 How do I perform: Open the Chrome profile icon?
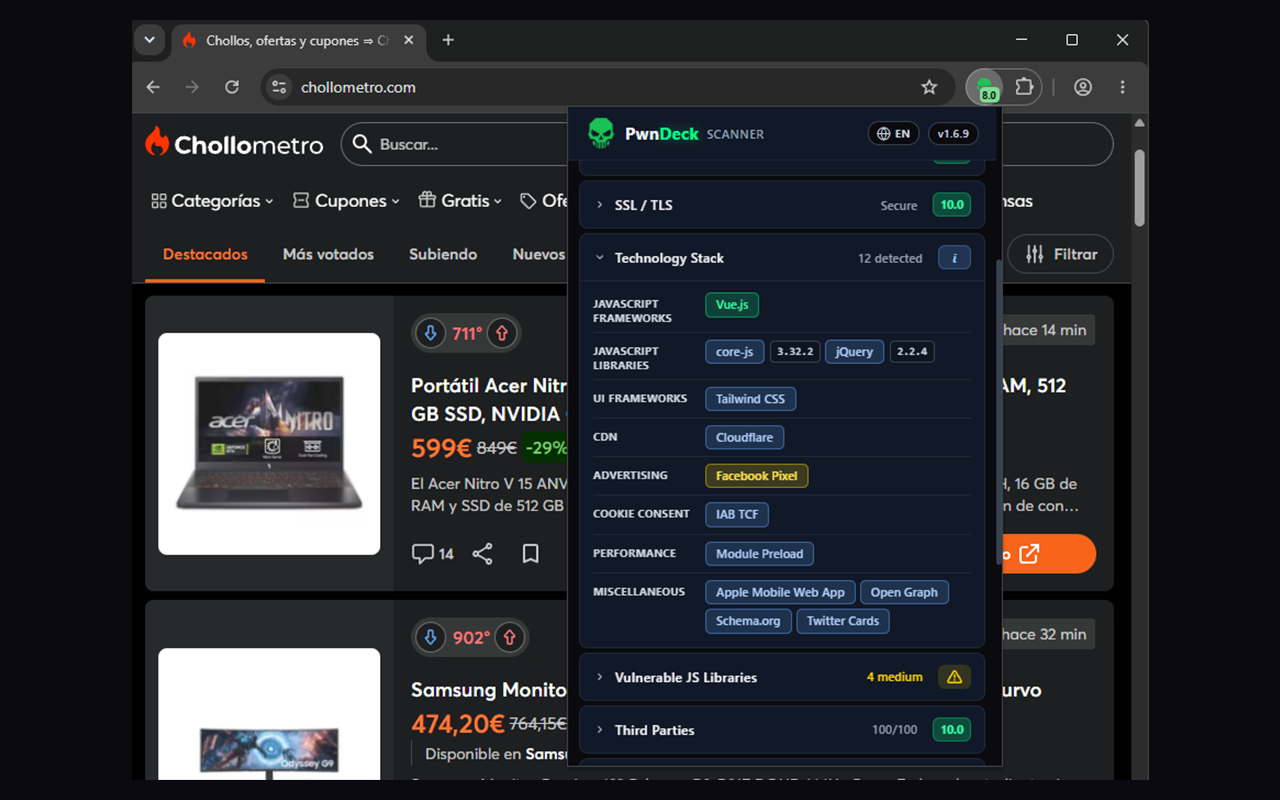pyautogui.click(x=1083, y=87)
